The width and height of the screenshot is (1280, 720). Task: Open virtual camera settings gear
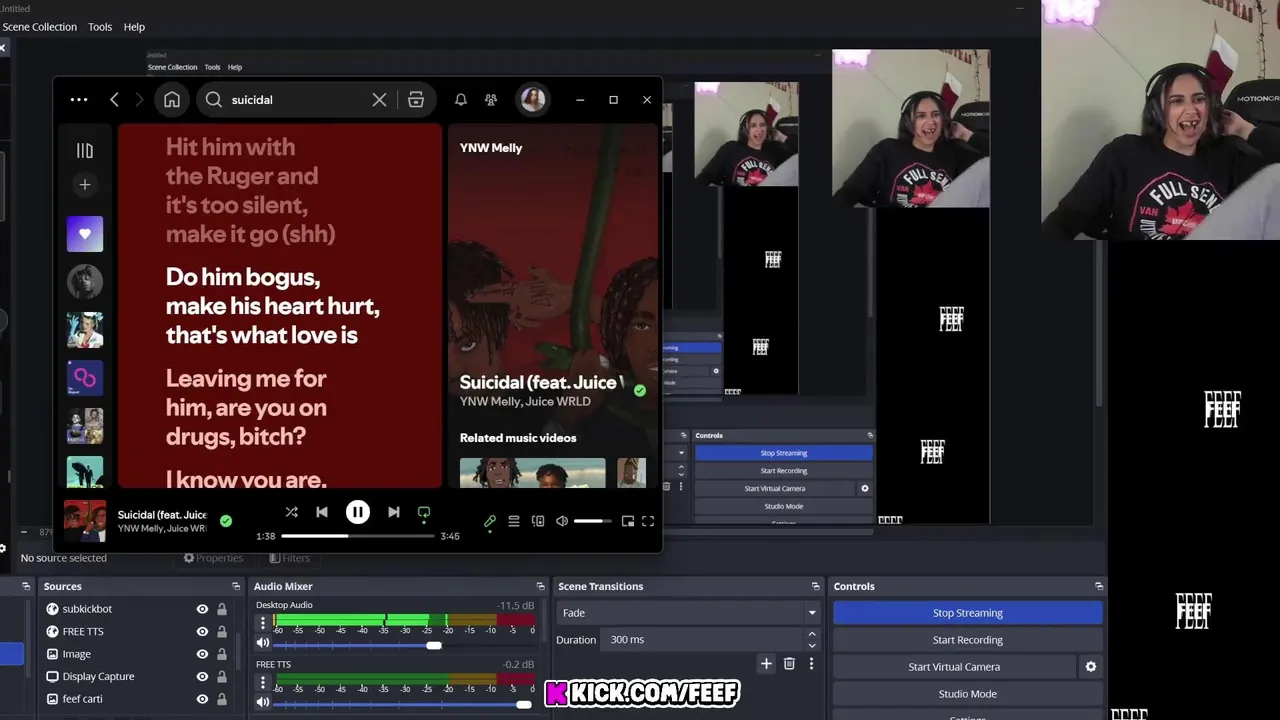pyautogui.click(x=1091, y=667)
